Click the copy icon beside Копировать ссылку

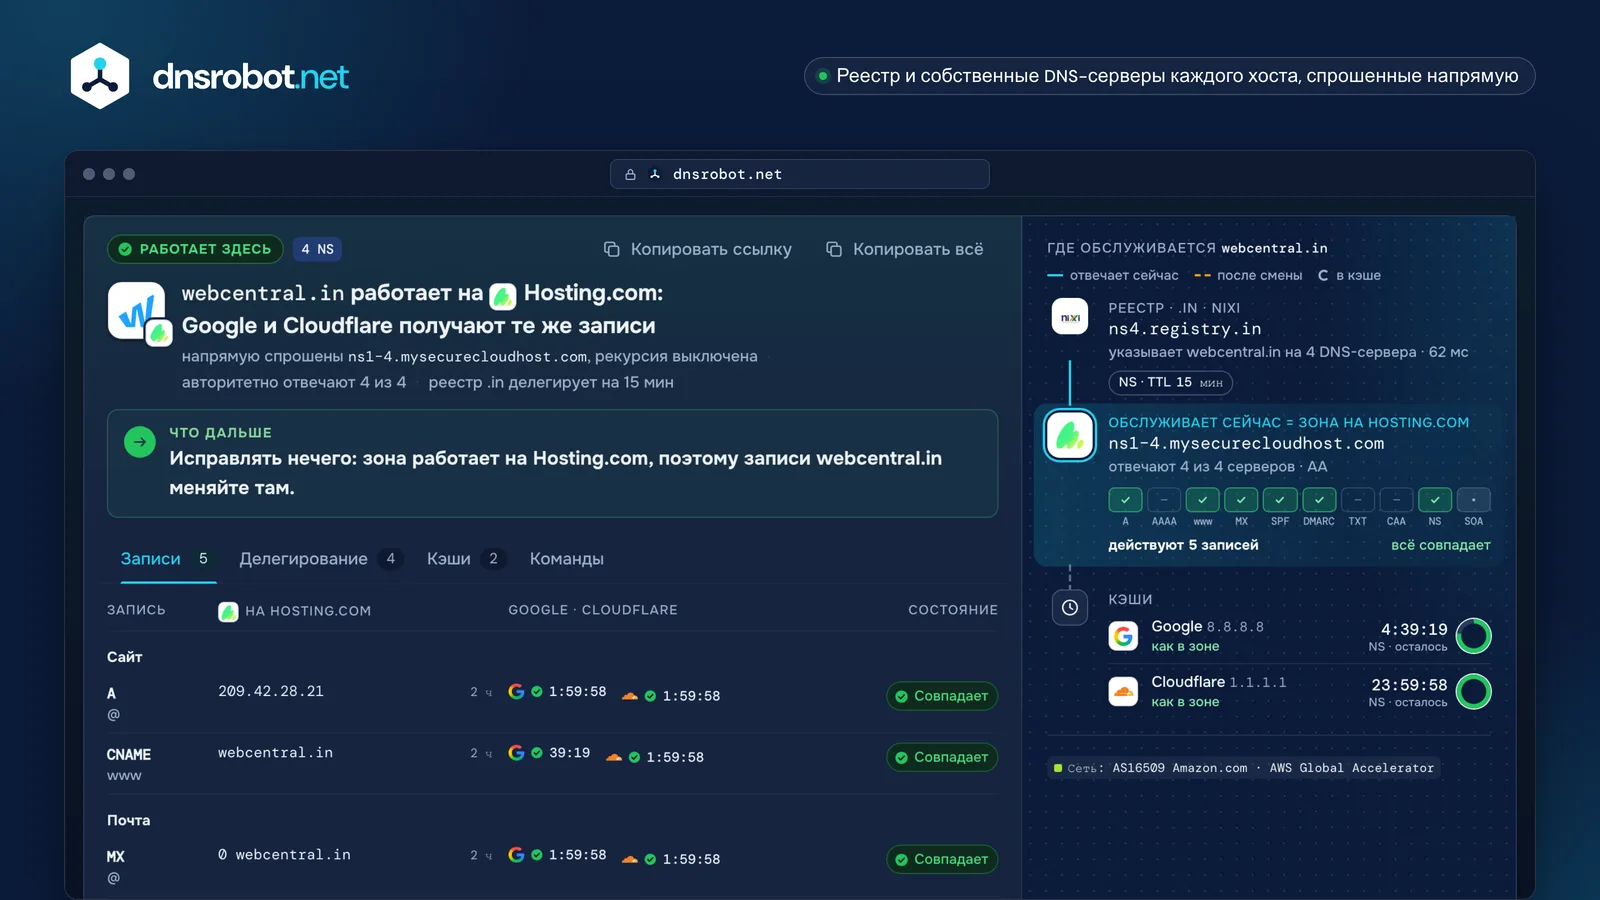point(612,249)
